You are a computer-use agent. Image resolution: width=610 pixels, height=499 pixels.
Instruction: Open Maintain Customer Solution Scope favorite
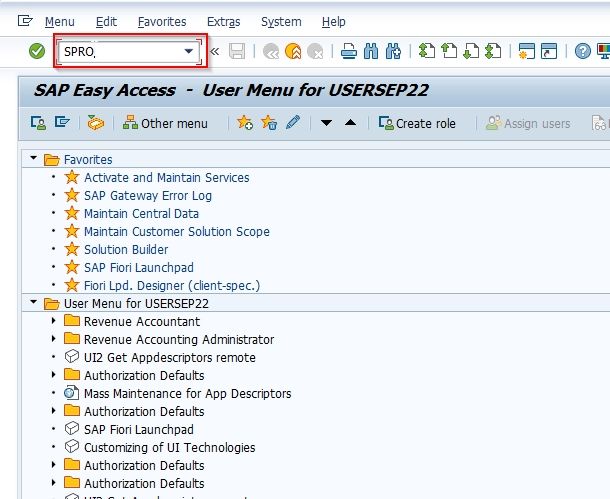click(177, 232)
